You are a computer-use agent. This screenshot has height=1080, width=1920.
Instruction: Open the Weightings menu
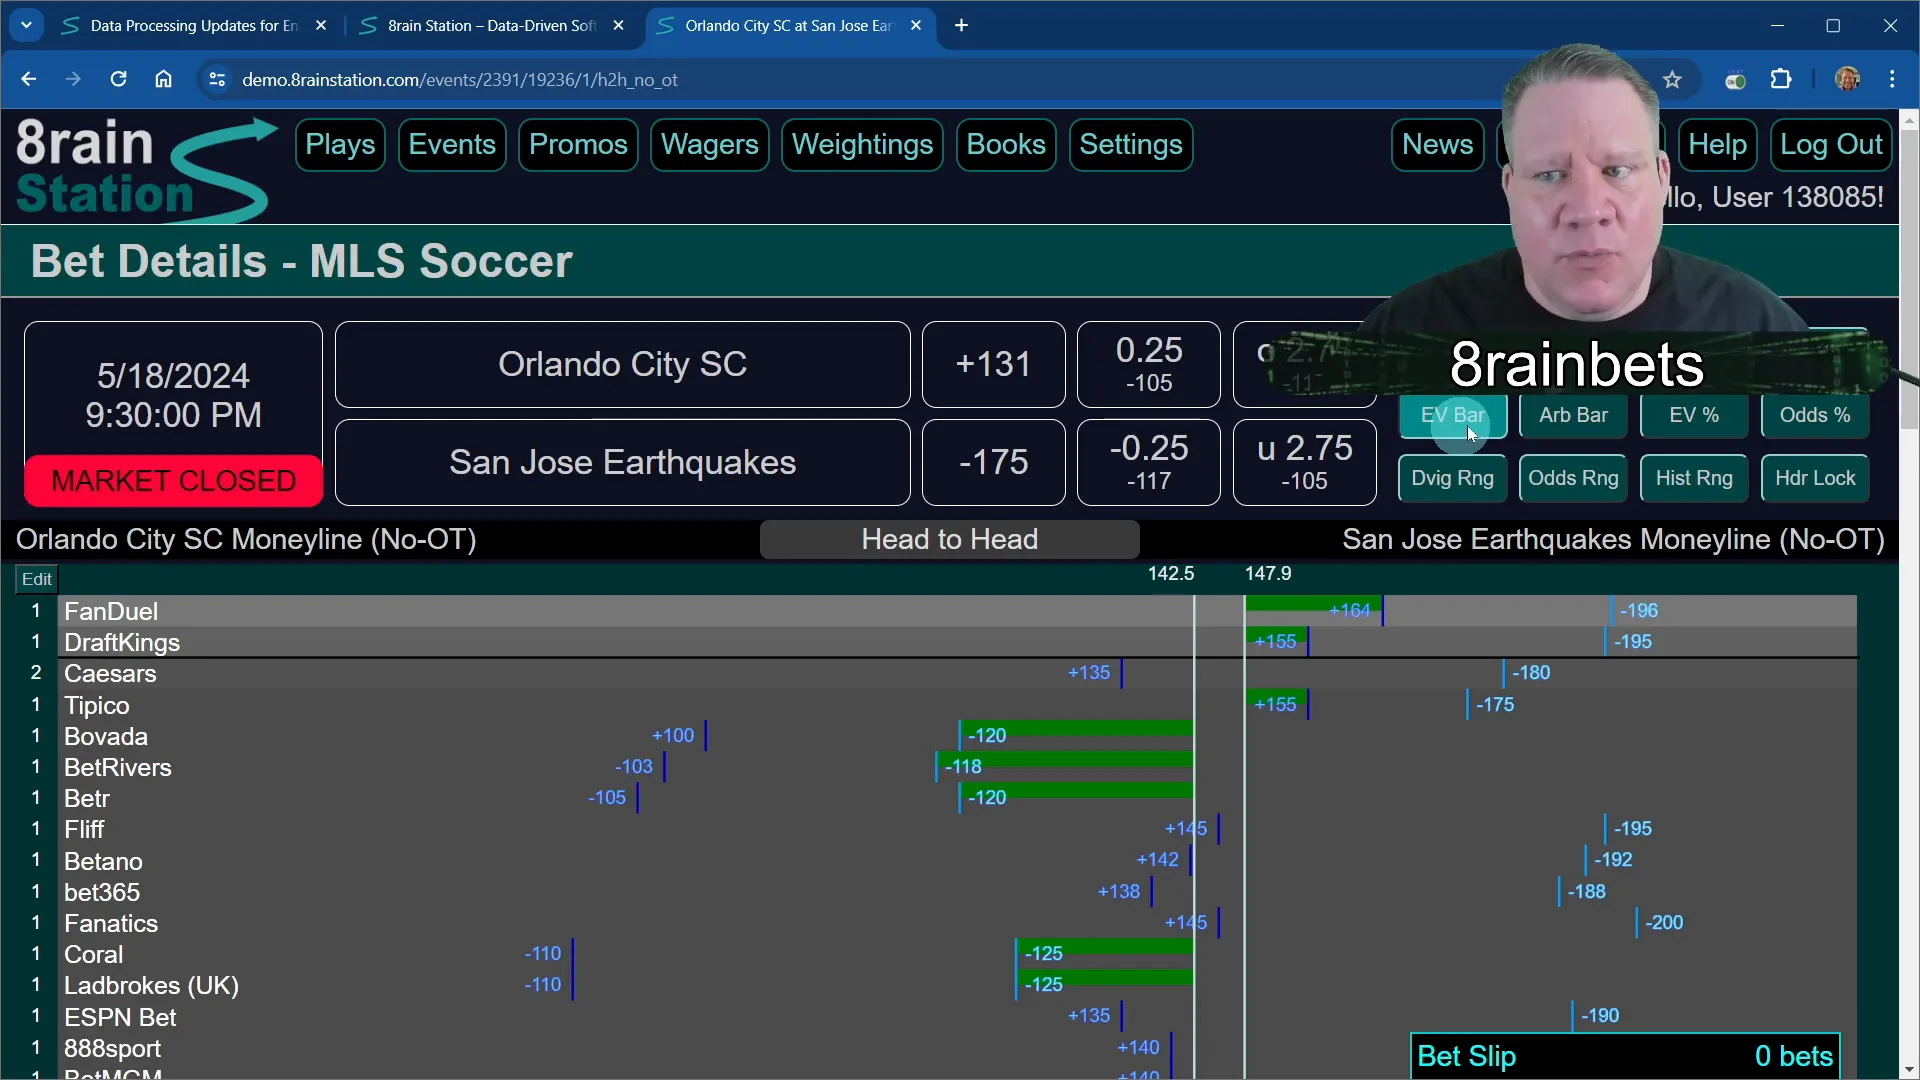click(x=862, y=145)
